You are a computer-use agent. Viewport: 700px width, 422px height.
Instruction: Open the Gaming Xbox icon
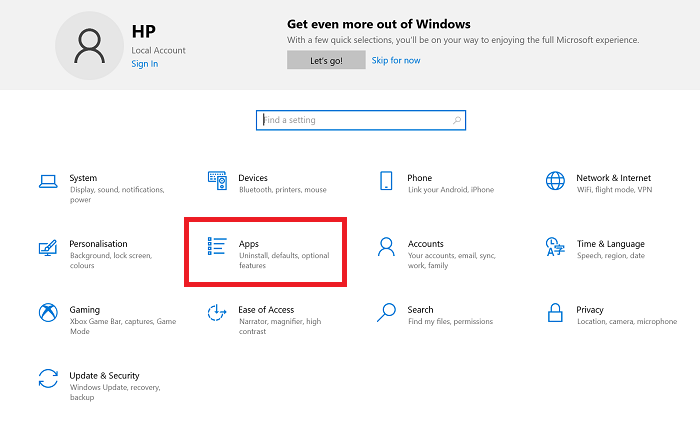pos(48,313)
